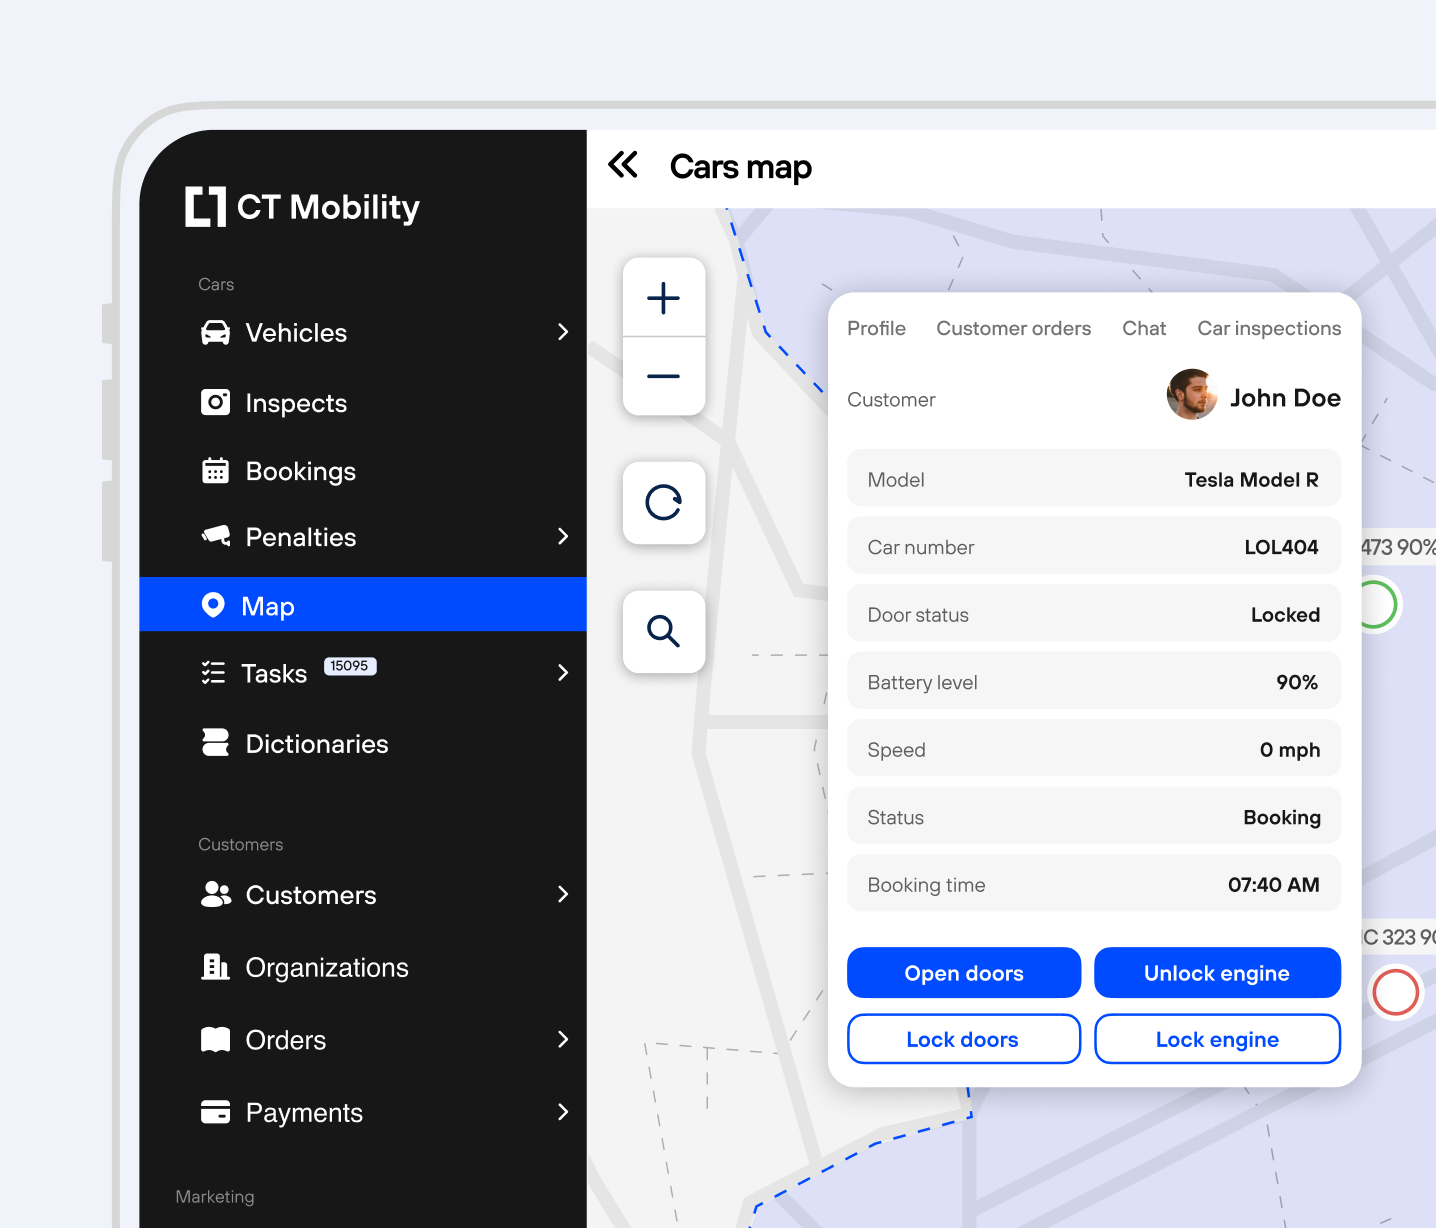Click the map zoom out minus button

(x=664, y=376)
